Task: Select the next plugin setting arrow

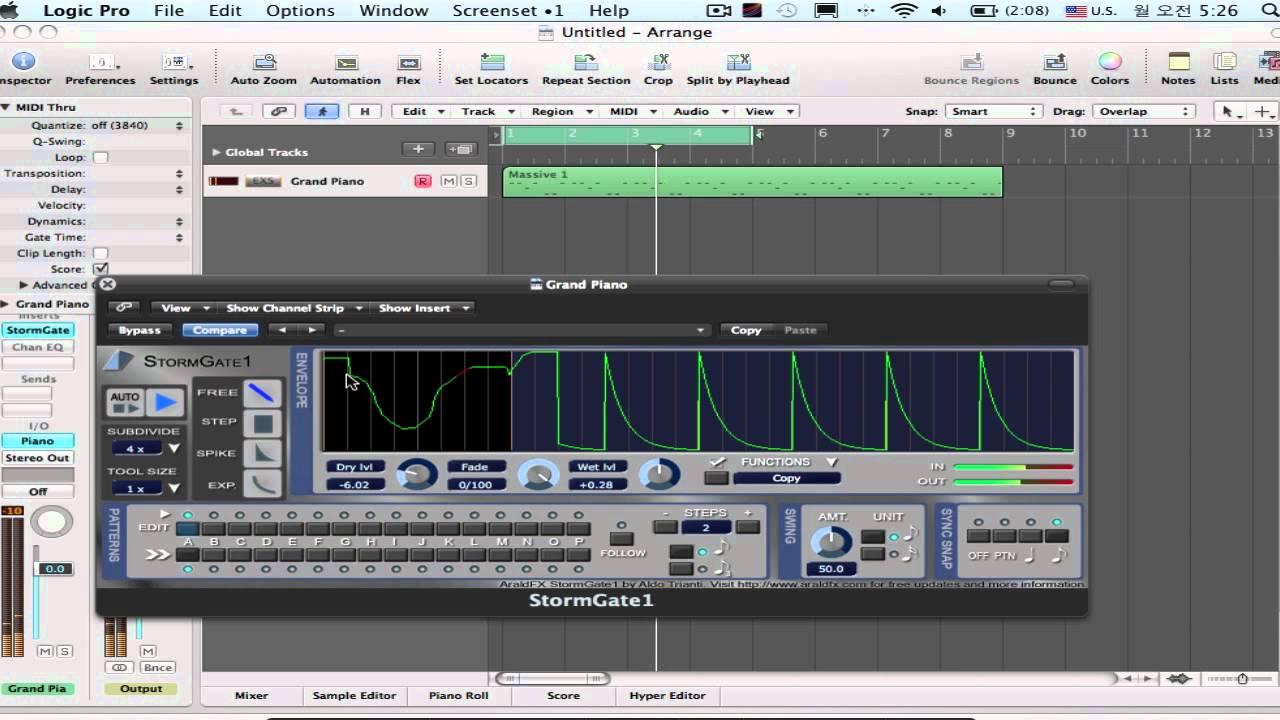Action: [x=313, y=330]
